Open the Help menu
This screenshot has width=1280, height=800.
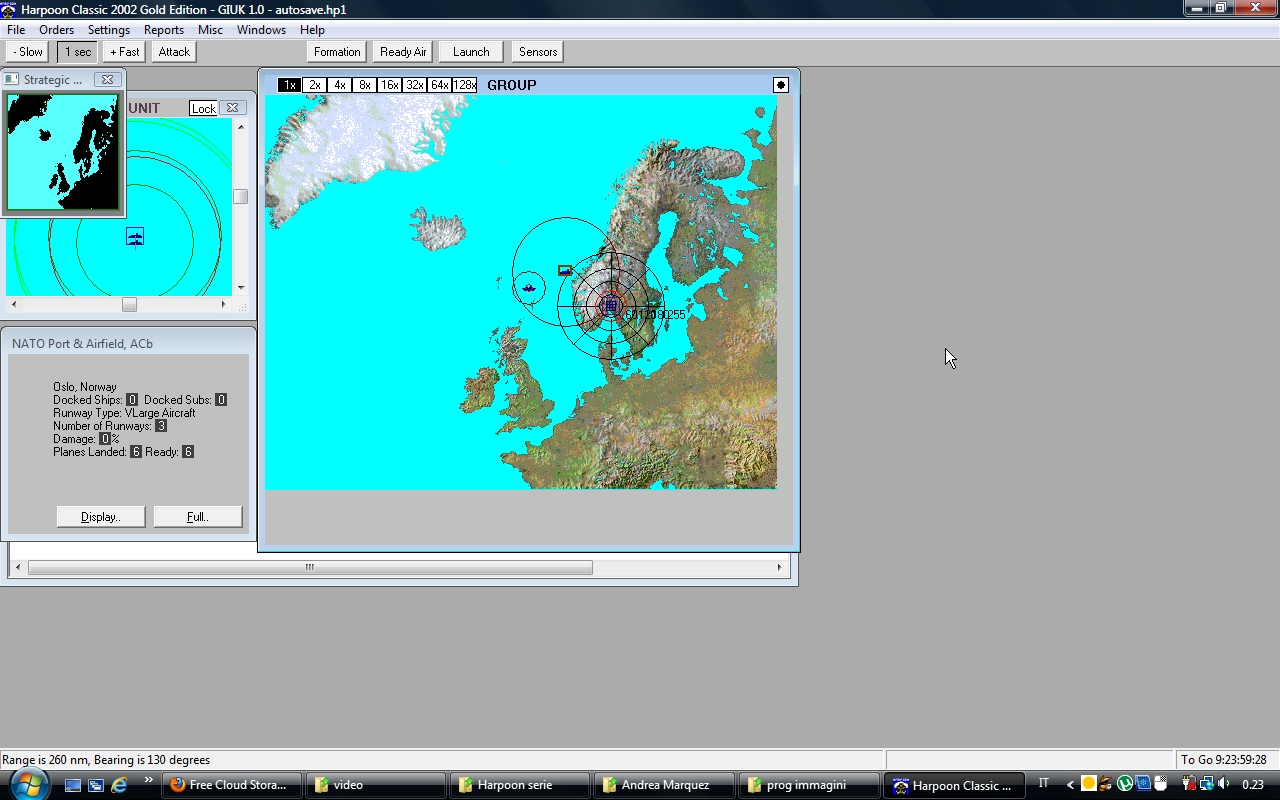(312, 30)
